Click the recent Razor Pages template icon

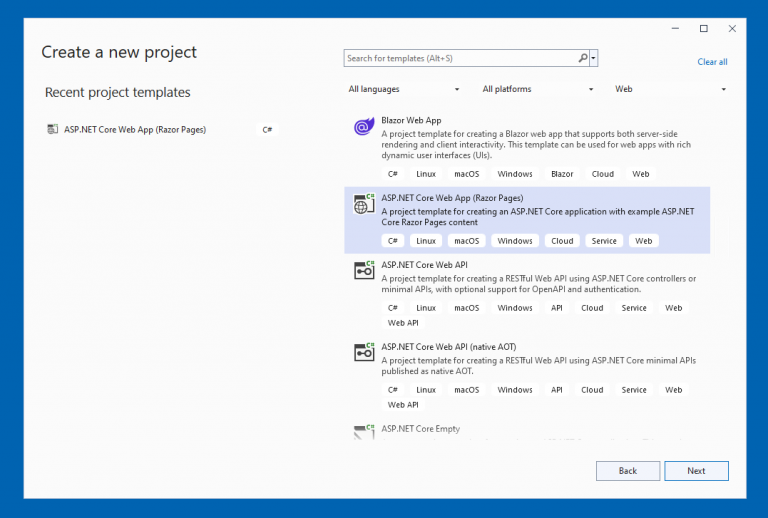53,129
